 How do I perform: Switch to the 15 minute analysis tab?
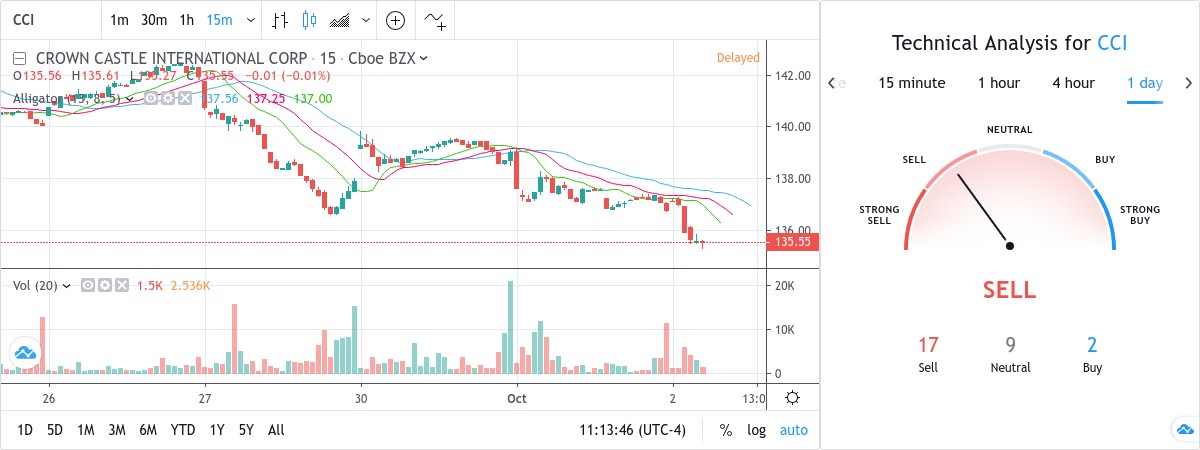pos(912,83)
